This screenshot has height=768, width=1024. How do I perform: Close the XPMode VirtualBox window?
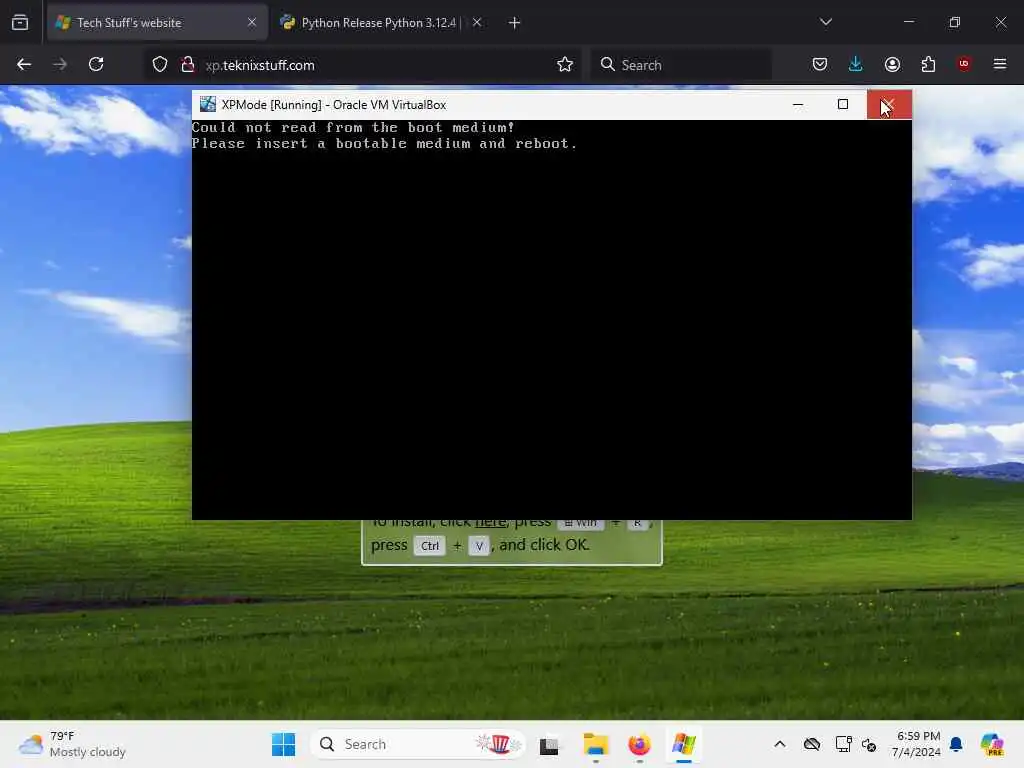(889, 104)
